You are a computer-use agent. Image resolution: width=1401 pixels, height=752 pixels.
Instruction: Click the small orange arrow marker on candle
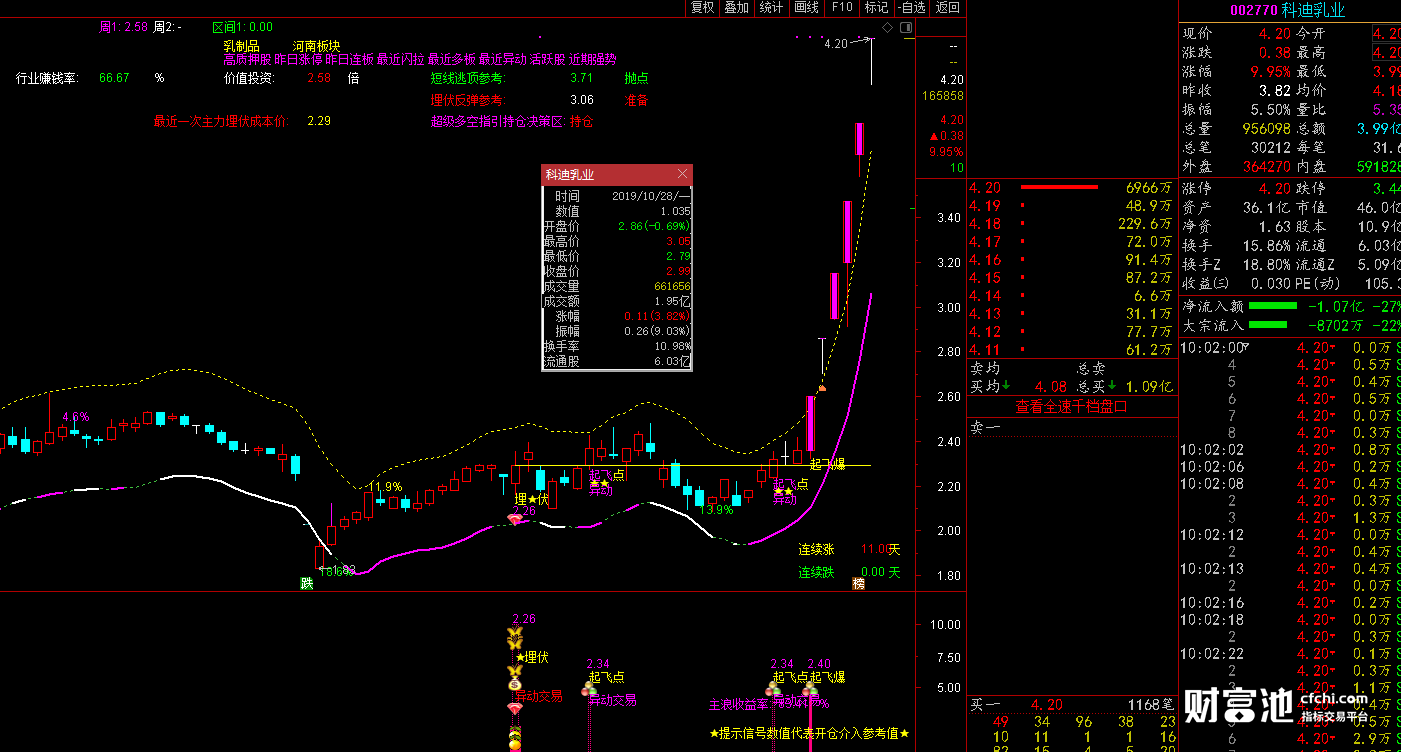[822, 388]
